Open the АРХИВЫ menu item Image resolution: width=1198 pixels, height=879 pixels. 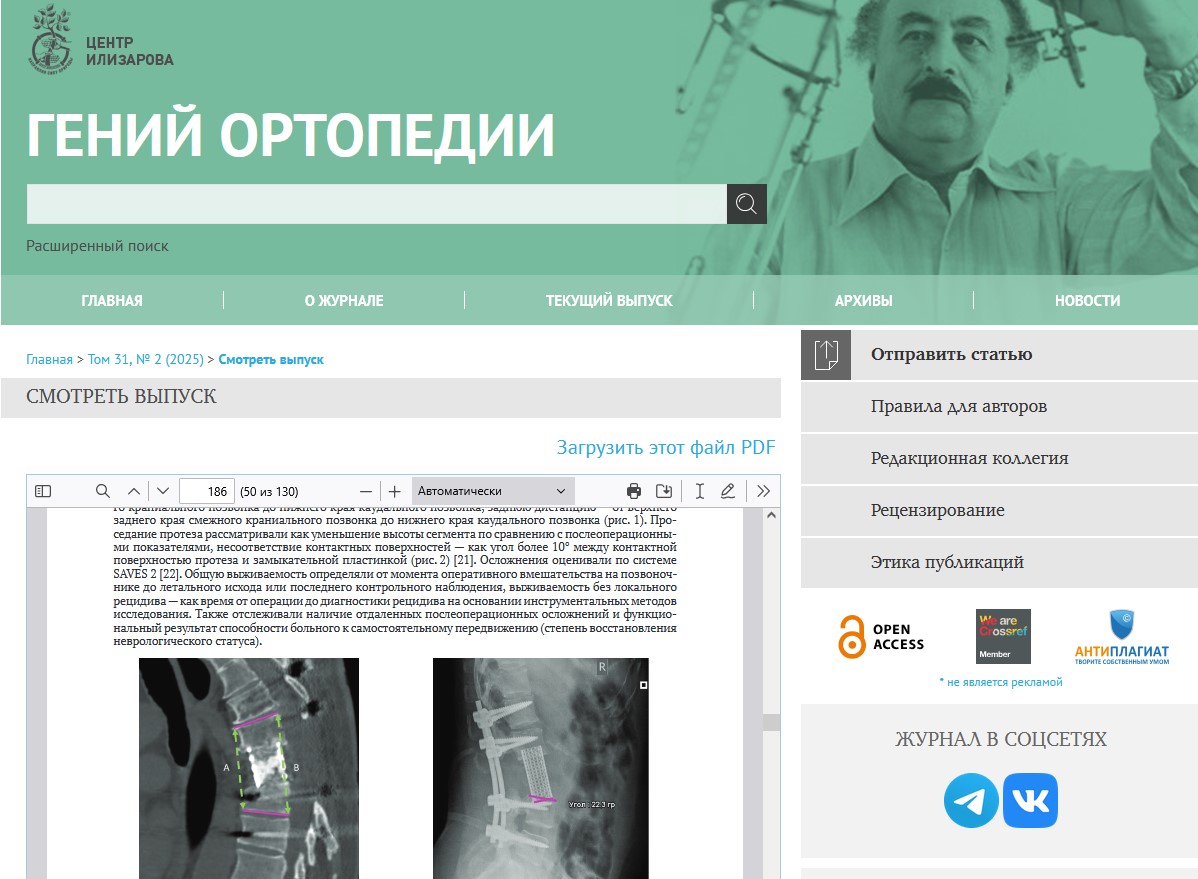click(863, 300)
